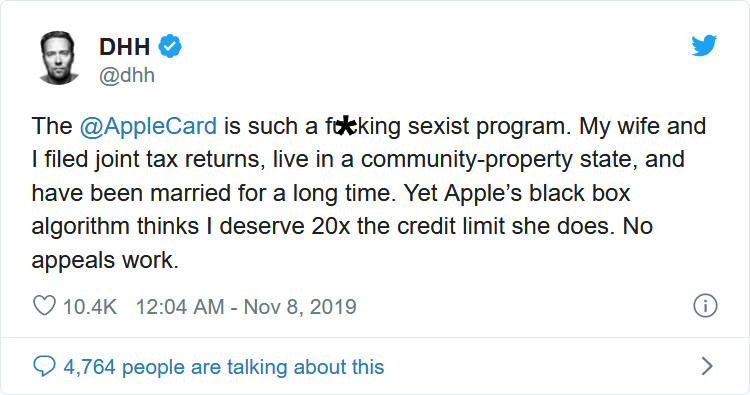Screen dimensions: 750x395
Task: Click the phrase "sexist program" in the tweet
Action: click(x=486, y=127)
